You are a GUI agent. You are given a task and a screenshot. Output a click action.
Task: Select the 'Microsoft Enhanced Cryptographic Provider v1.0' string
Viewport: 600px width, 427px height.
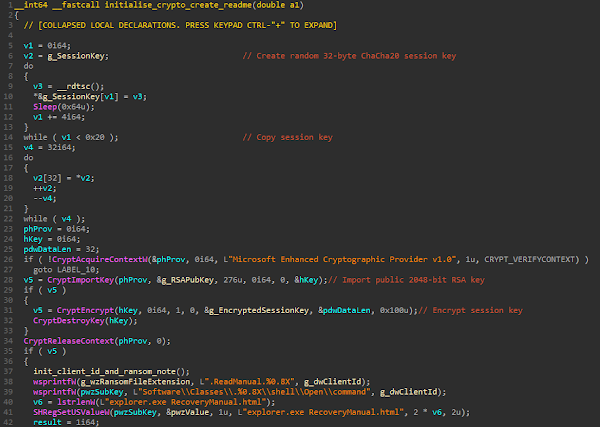pyautogui.click(x=343, y=259)
